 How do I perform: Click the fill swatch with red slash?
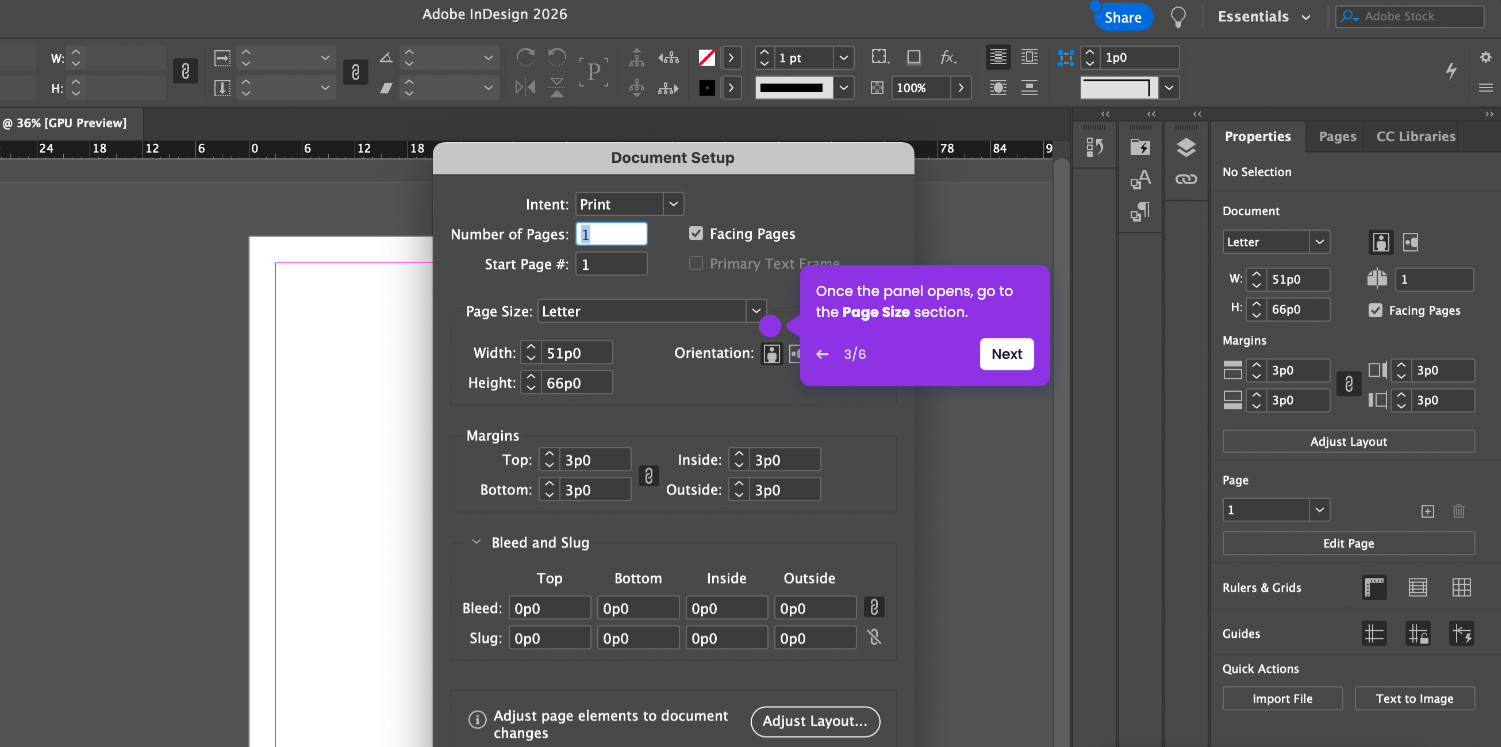707,58
